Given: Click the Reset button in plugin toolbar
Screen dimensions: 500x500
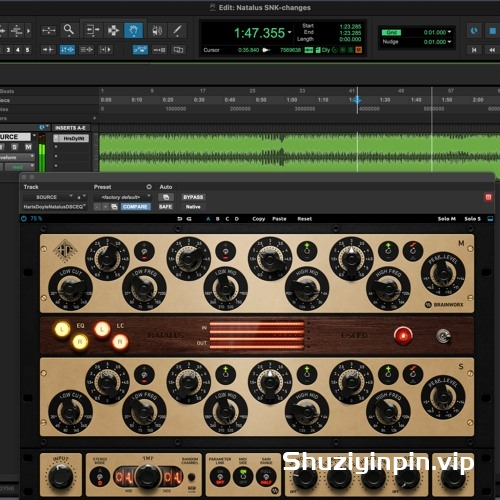Looking at the screenshot, I should [305, 219].
